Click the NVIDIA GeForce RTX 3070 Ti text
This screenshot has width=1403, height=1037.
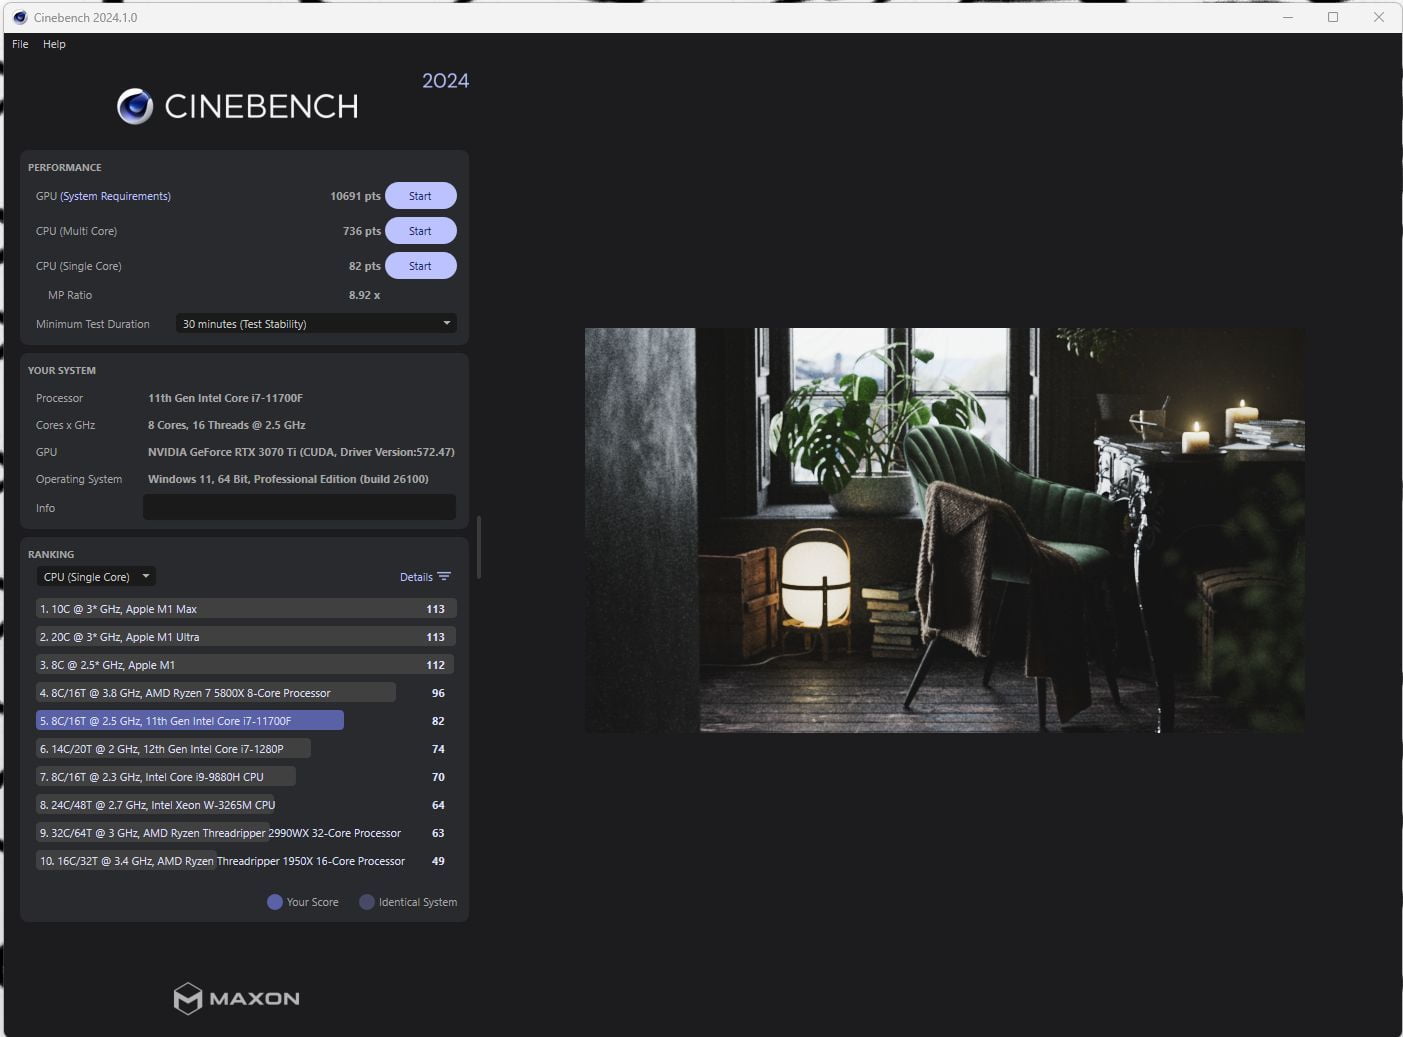(301, 452)
